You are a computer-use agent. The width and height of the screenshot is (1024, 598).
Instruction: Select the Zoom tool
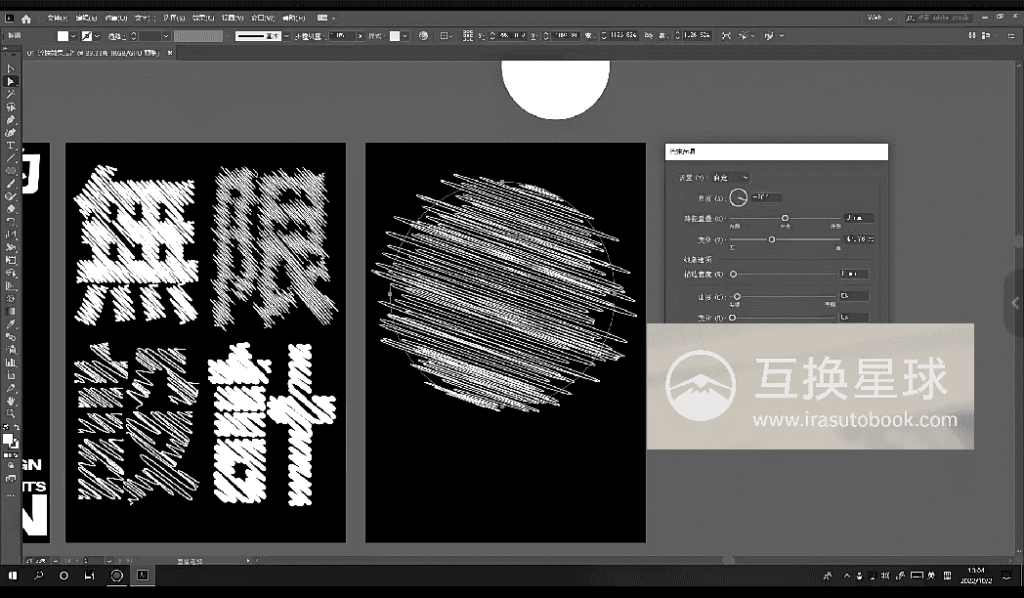coord(11,413)
